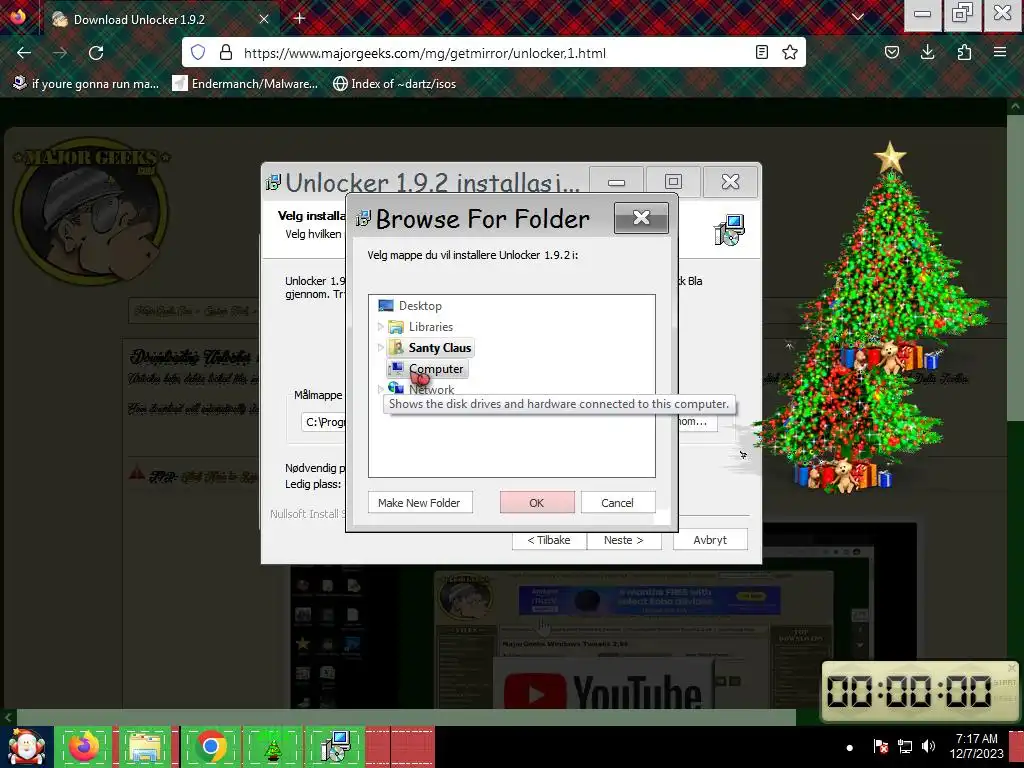Switch to Unlocker installer taskbar icon
This screenshot has width=1024, height=768.
(x=336, y=746)
